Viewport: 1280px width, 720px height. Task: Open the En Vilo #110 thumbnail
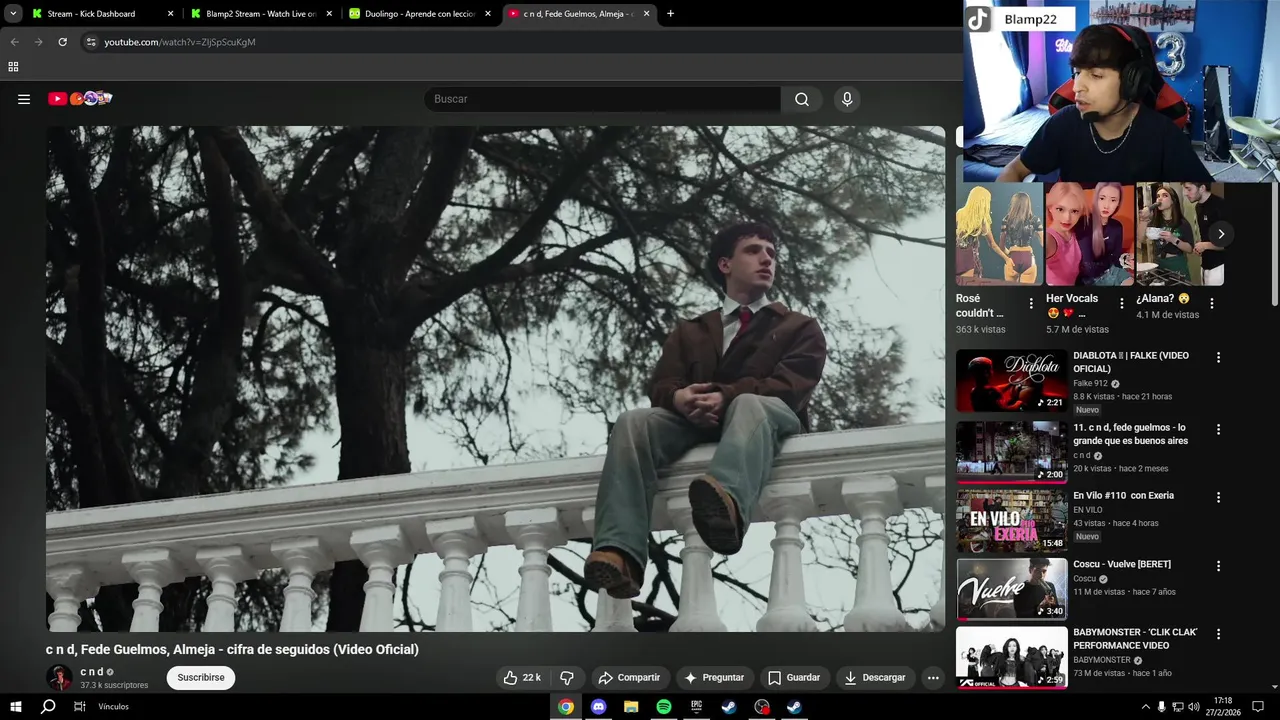tap(1011, 520)
